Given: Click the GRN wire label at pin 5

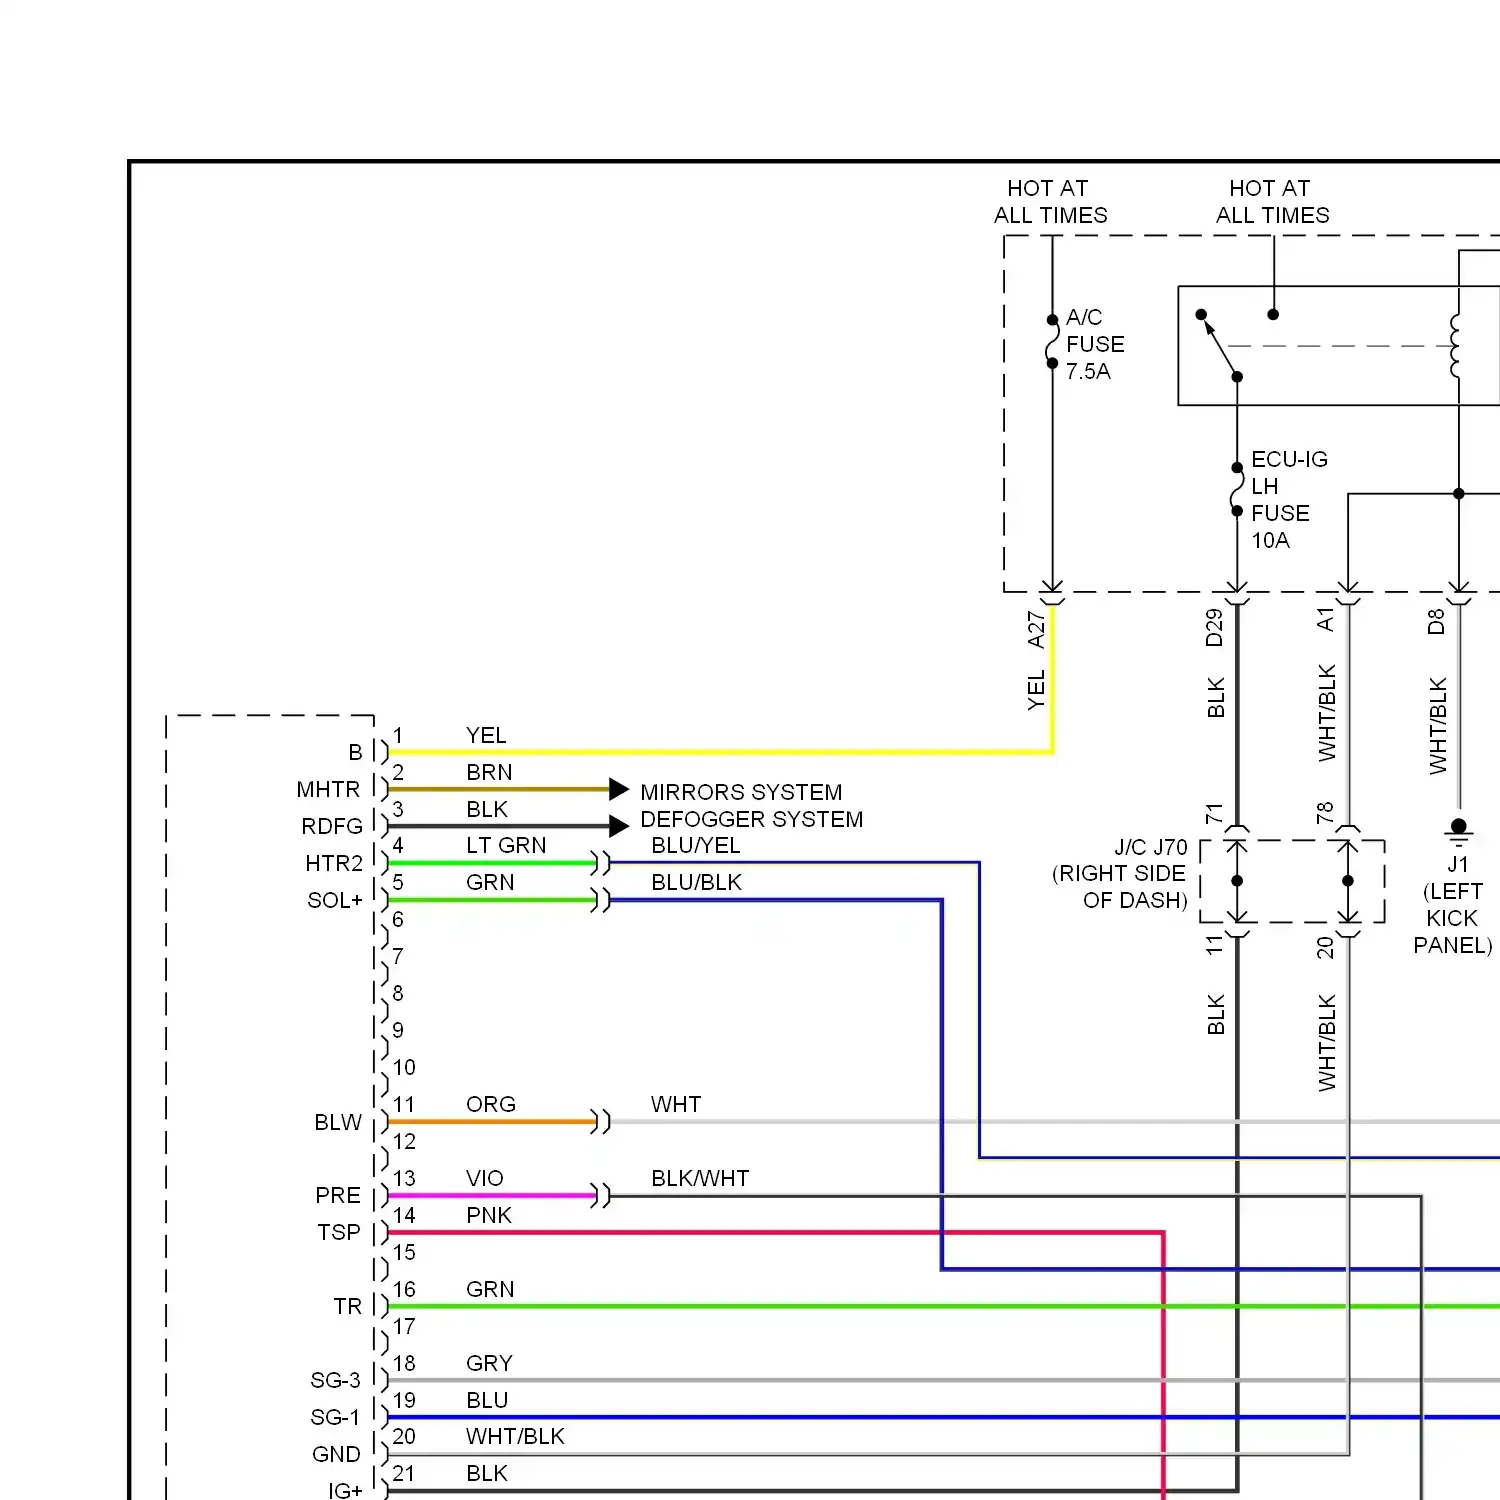Looking at the screenshot, I should pos(490,882).
